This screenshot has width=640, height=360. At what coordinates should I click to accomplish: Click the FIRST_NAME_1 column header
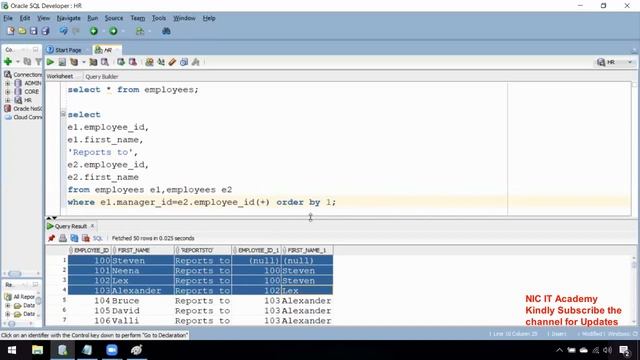click(x=307, y=250)
